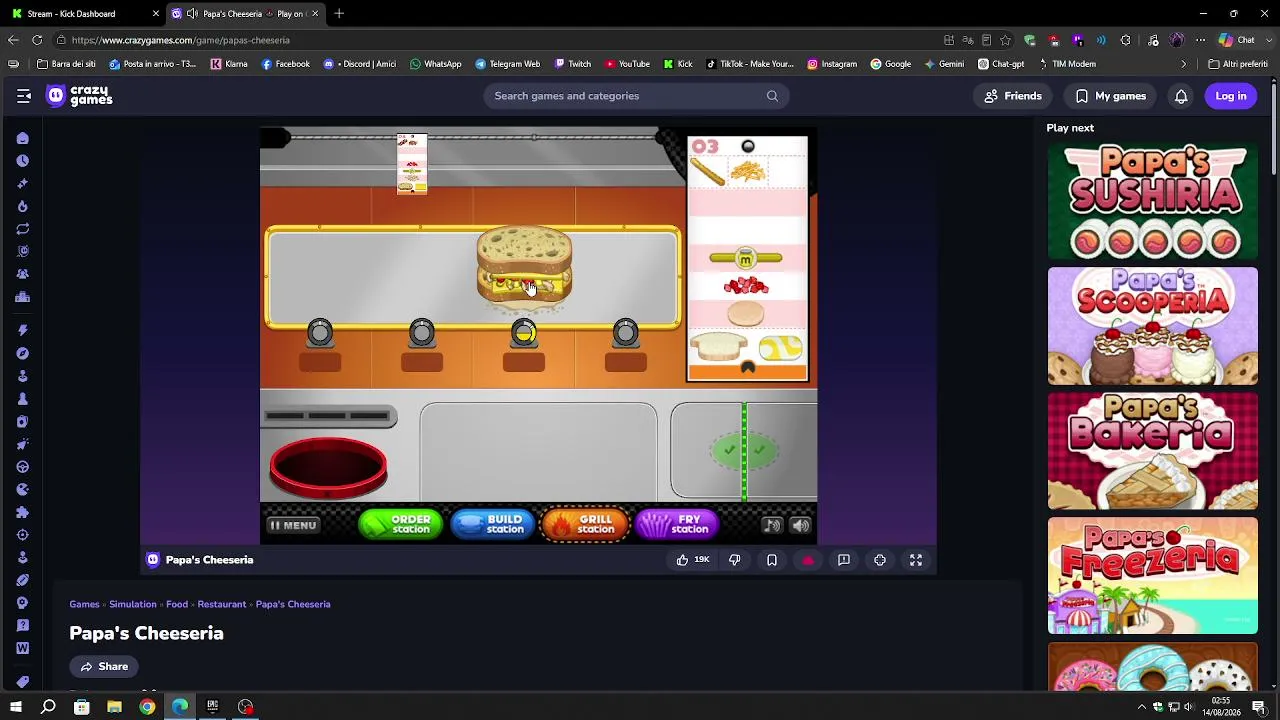This screenshot has height=720, width=1280.
Task: Click the red icon under the game
Action: coord(808,560)
